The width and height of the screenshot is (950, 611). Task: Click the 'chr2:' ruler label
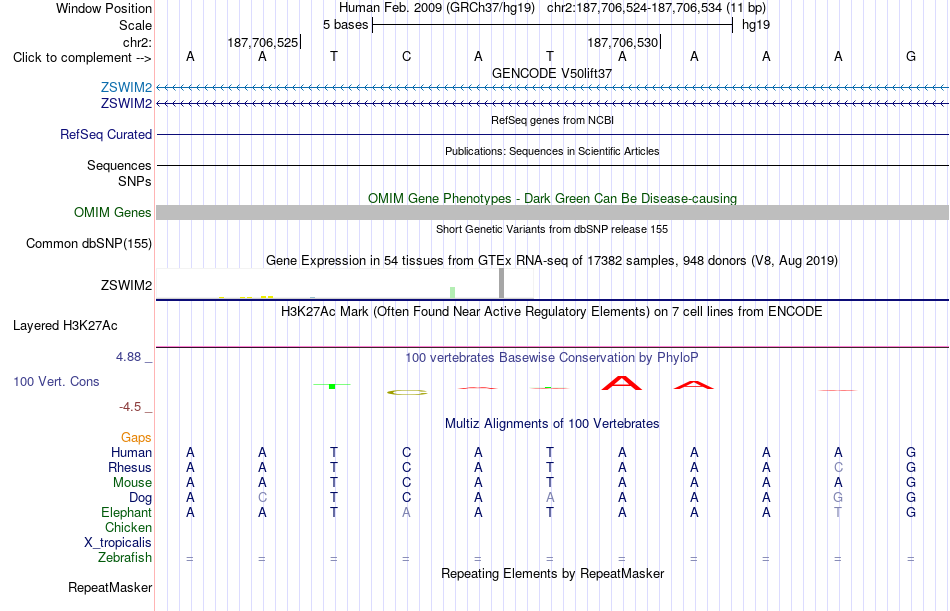tap(138, 42)
